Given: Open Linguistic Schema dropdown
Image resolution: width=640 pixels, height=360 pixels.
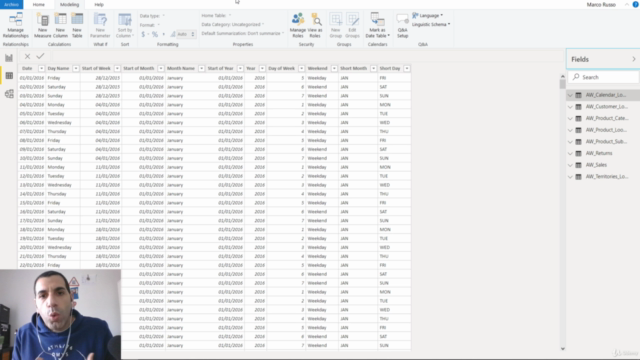Looking at the screenshot, I should point(431,24).
